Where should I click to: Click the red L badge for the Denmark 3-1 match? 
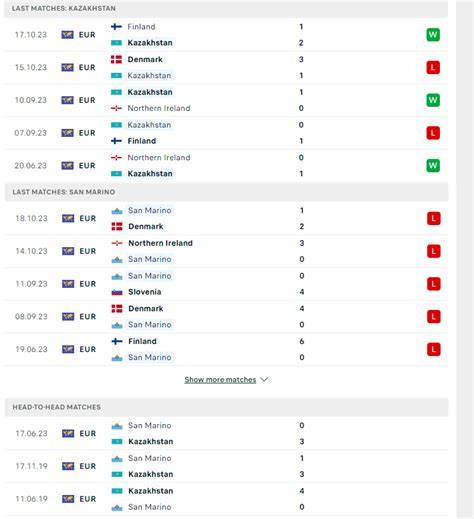433,67
